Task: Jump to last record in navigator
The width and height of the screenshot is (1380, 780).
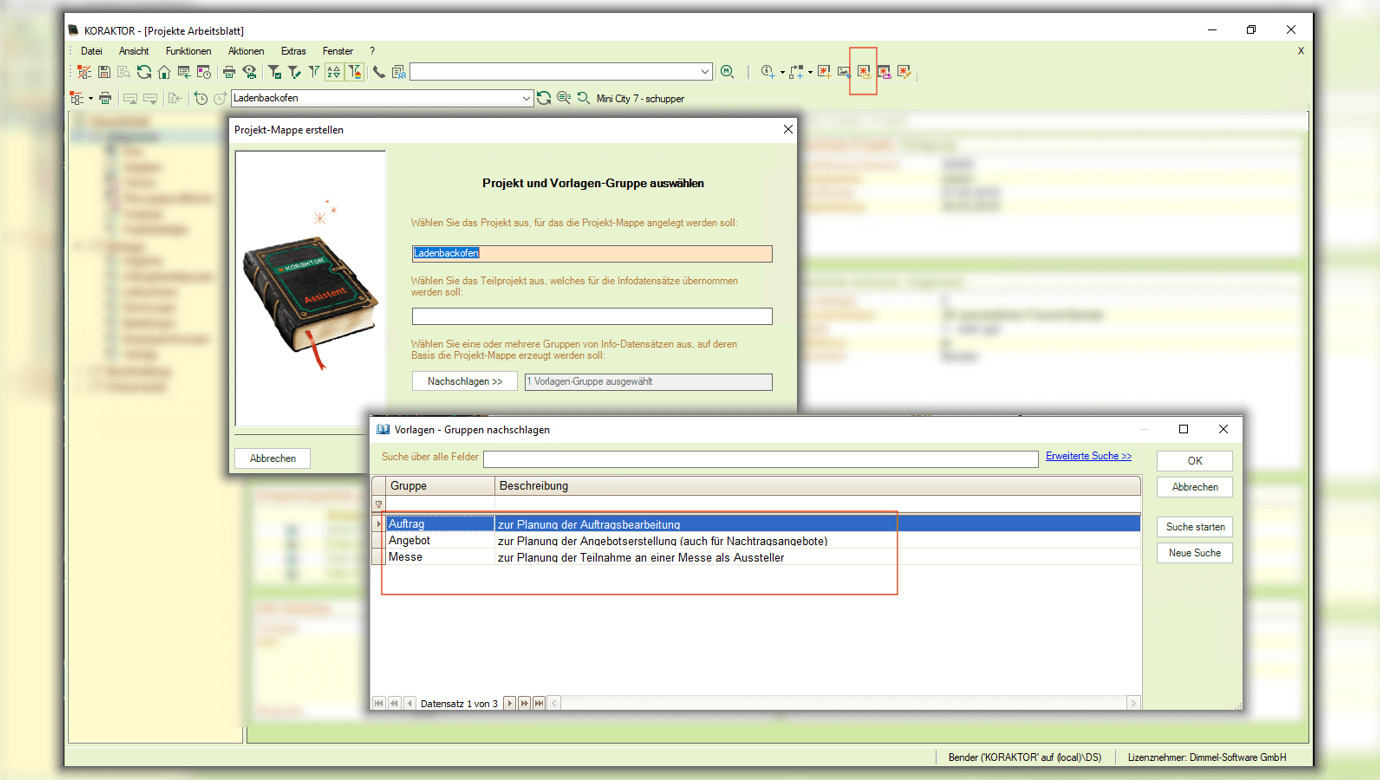Action: pyautogui.click(x=539, y=703)
